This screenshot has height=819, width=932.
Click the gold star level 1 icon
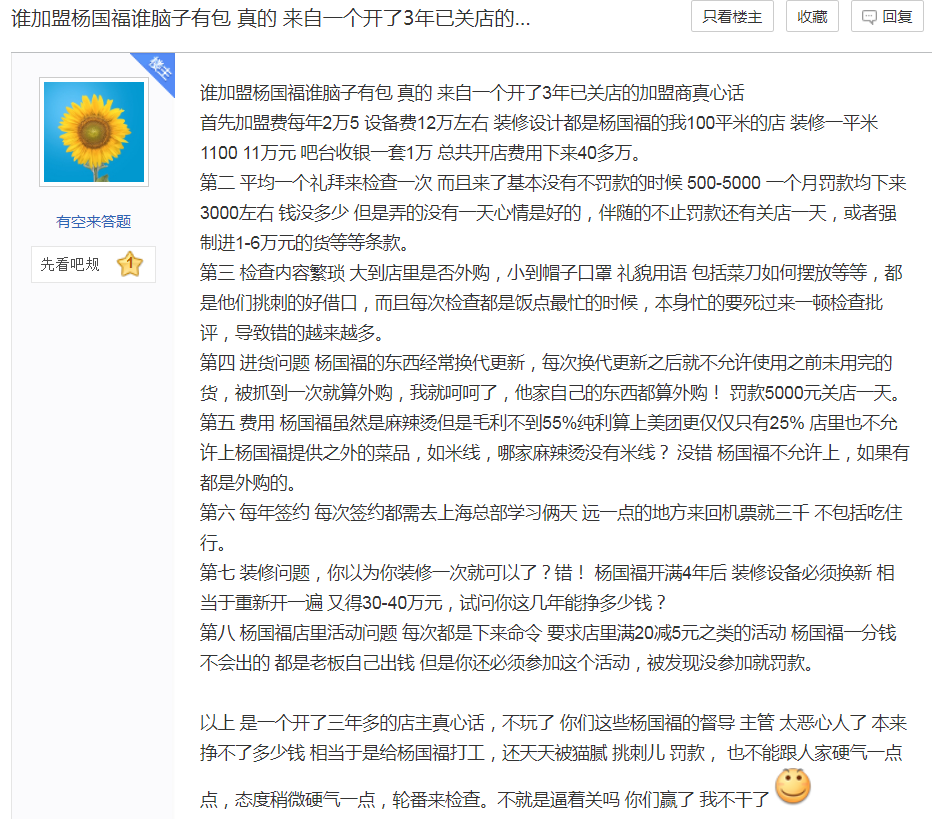[x=130, y=264]
